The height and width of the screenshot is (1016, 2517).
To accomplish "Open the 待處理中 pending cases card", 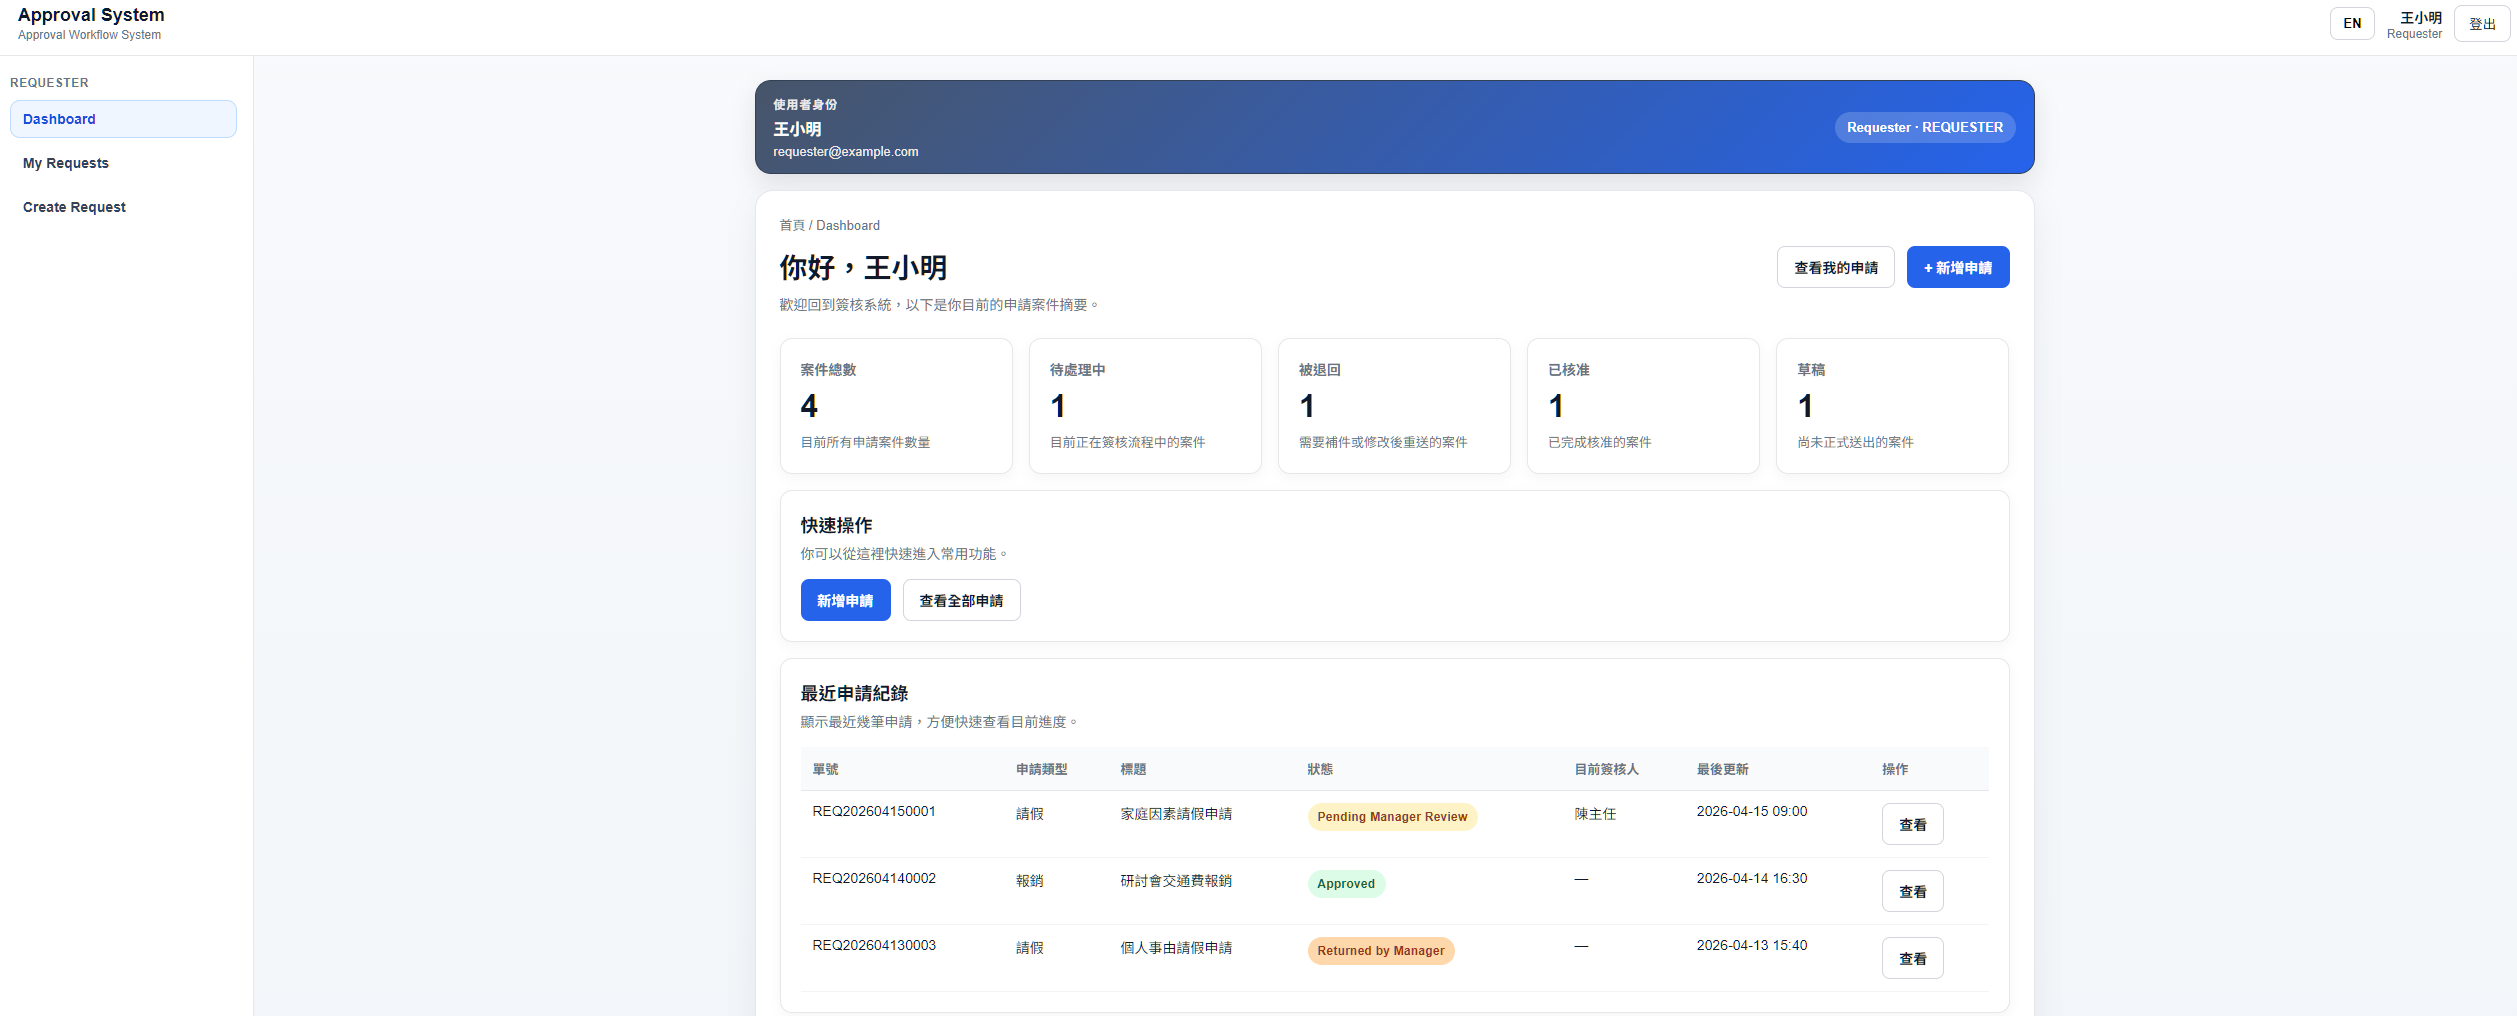I will 1145,405.
